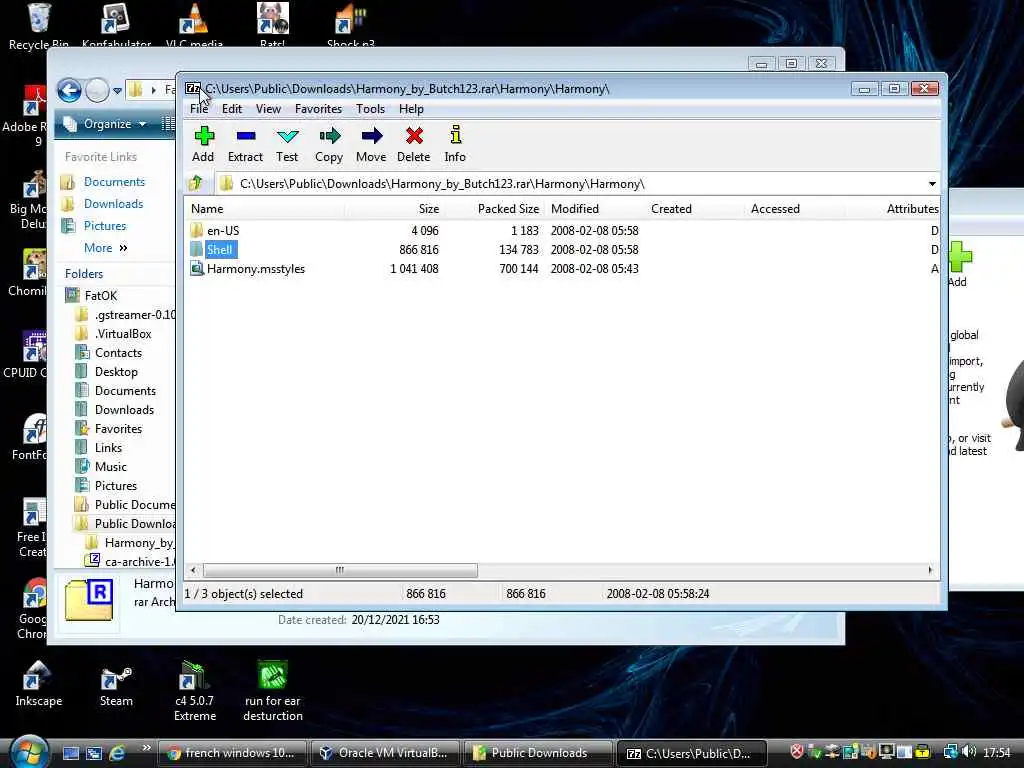Sort by the Modified column header

coord(575,209)
